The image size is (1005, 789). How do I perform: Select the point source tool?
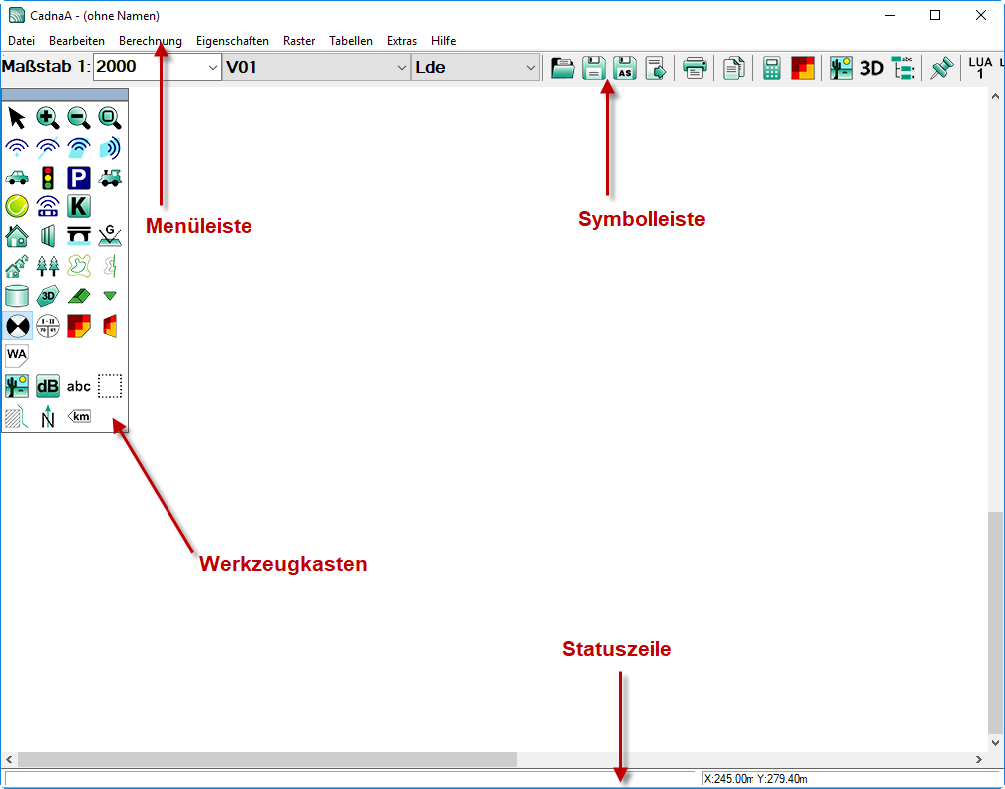pos(17,148)
